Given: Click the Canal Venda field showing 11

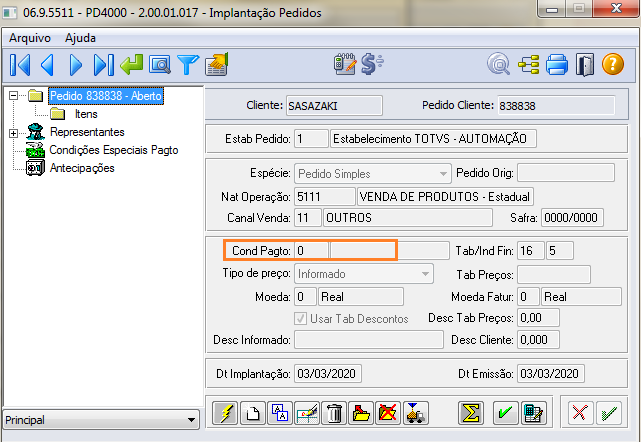Looking at the screenshot, I should pyautogui.click(x=307, y=218).
